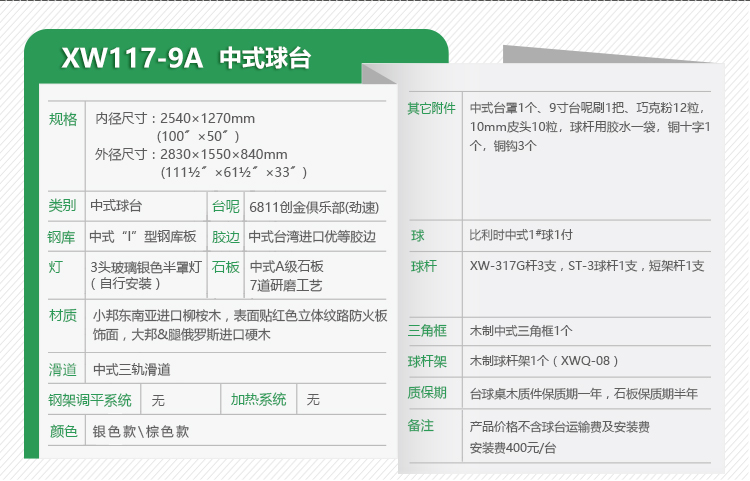Click the 颜色 label
The width and height of the screenshot is (750, 481).
tap(64, 431)
